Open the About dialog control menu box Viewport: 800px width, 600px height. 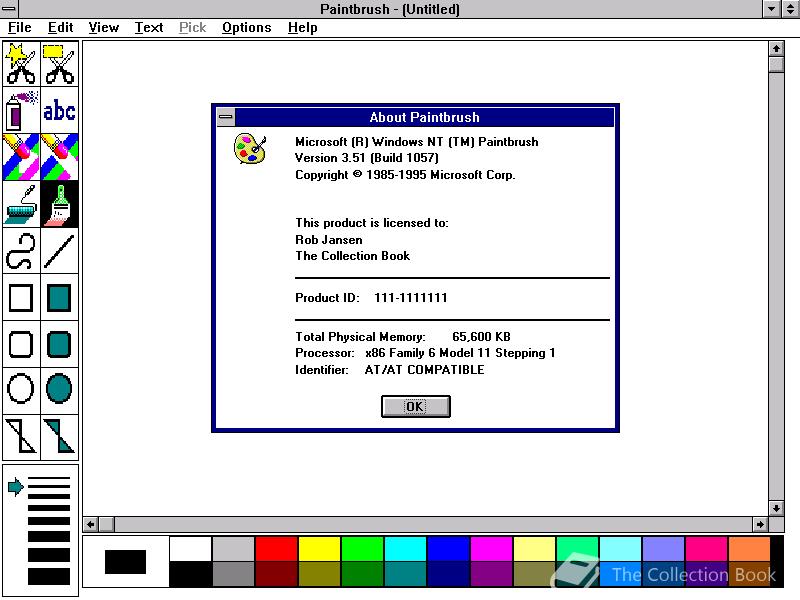pyautogui.click(x=226, y=117)
